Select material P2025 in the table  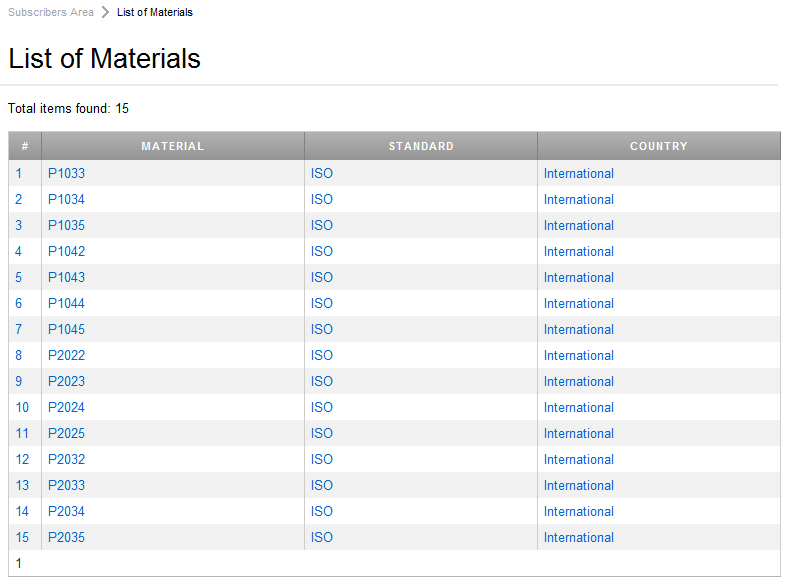[66, 433]
